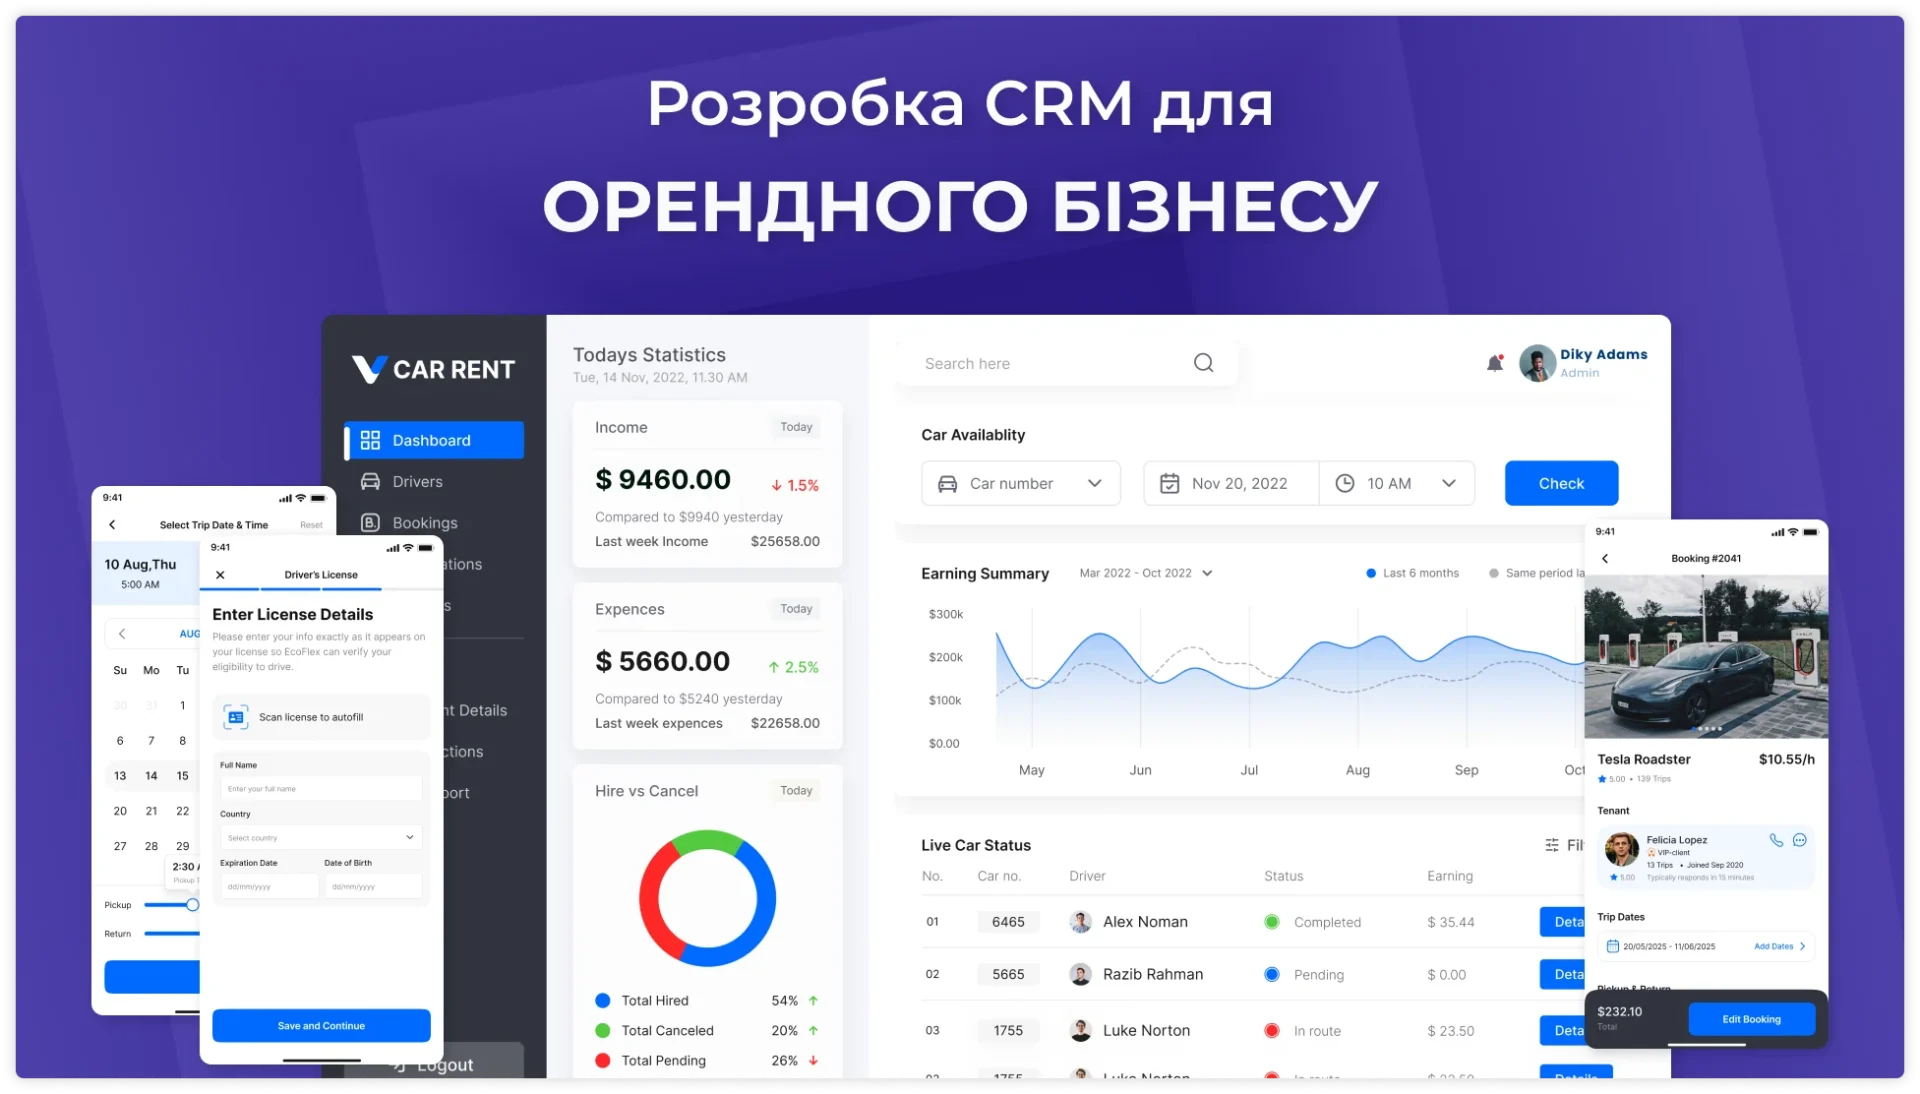Click the chat message icon for Felicia Lopez
This screenshot has width=1920, height=1094.
point(1799,840)
